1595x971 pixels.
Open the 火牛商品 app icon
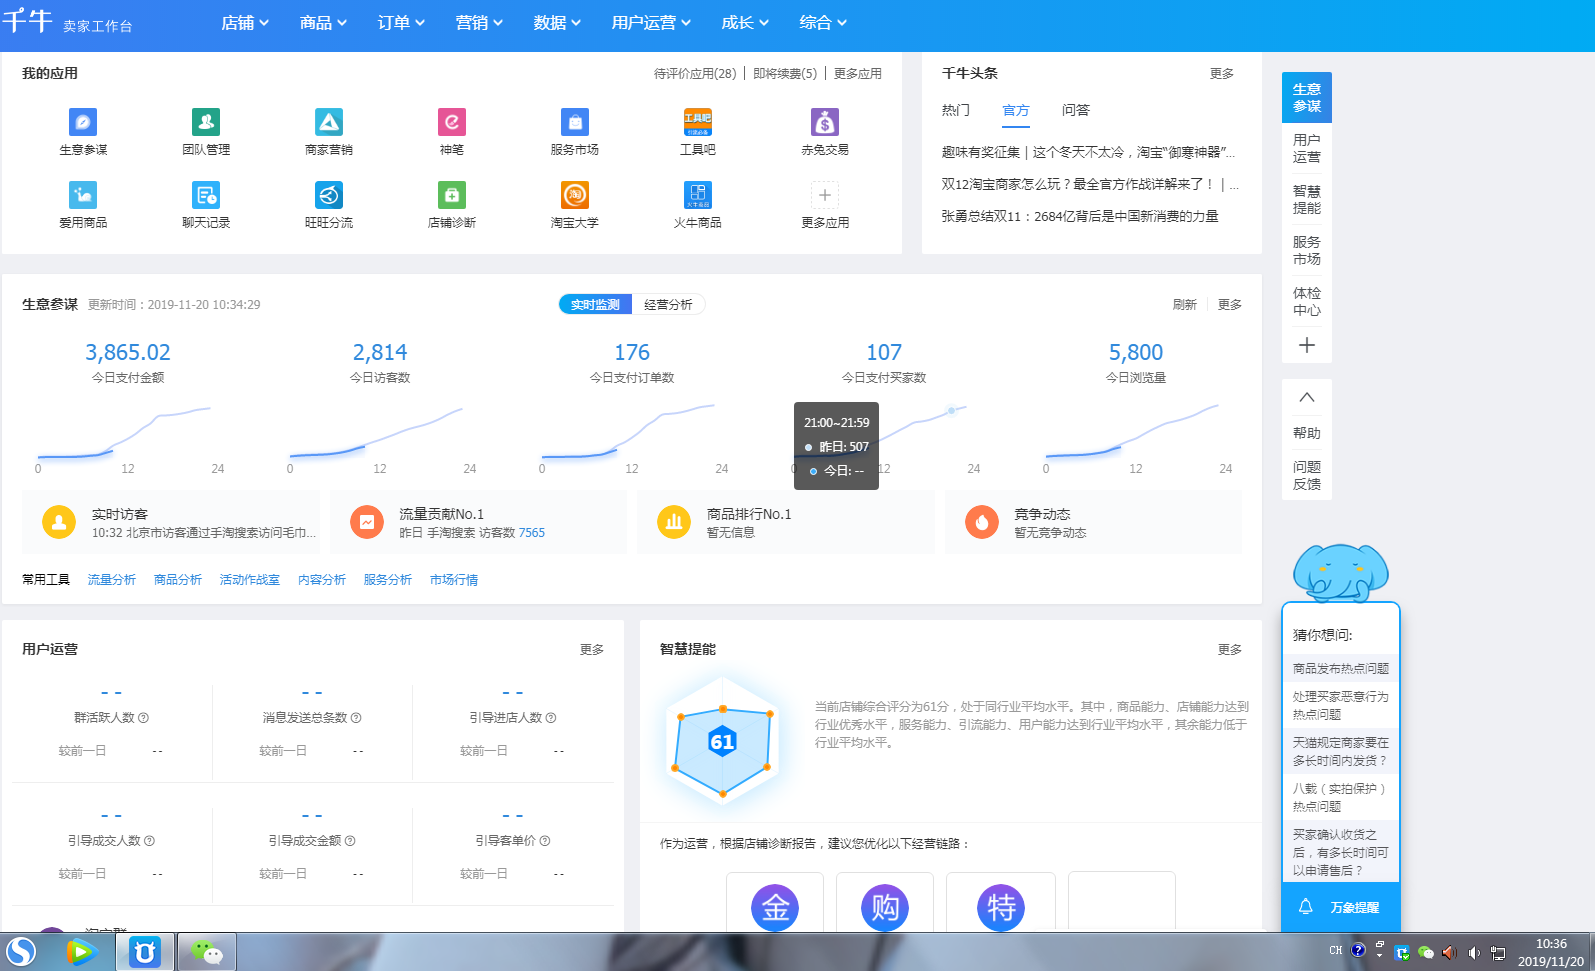point(698,195)
